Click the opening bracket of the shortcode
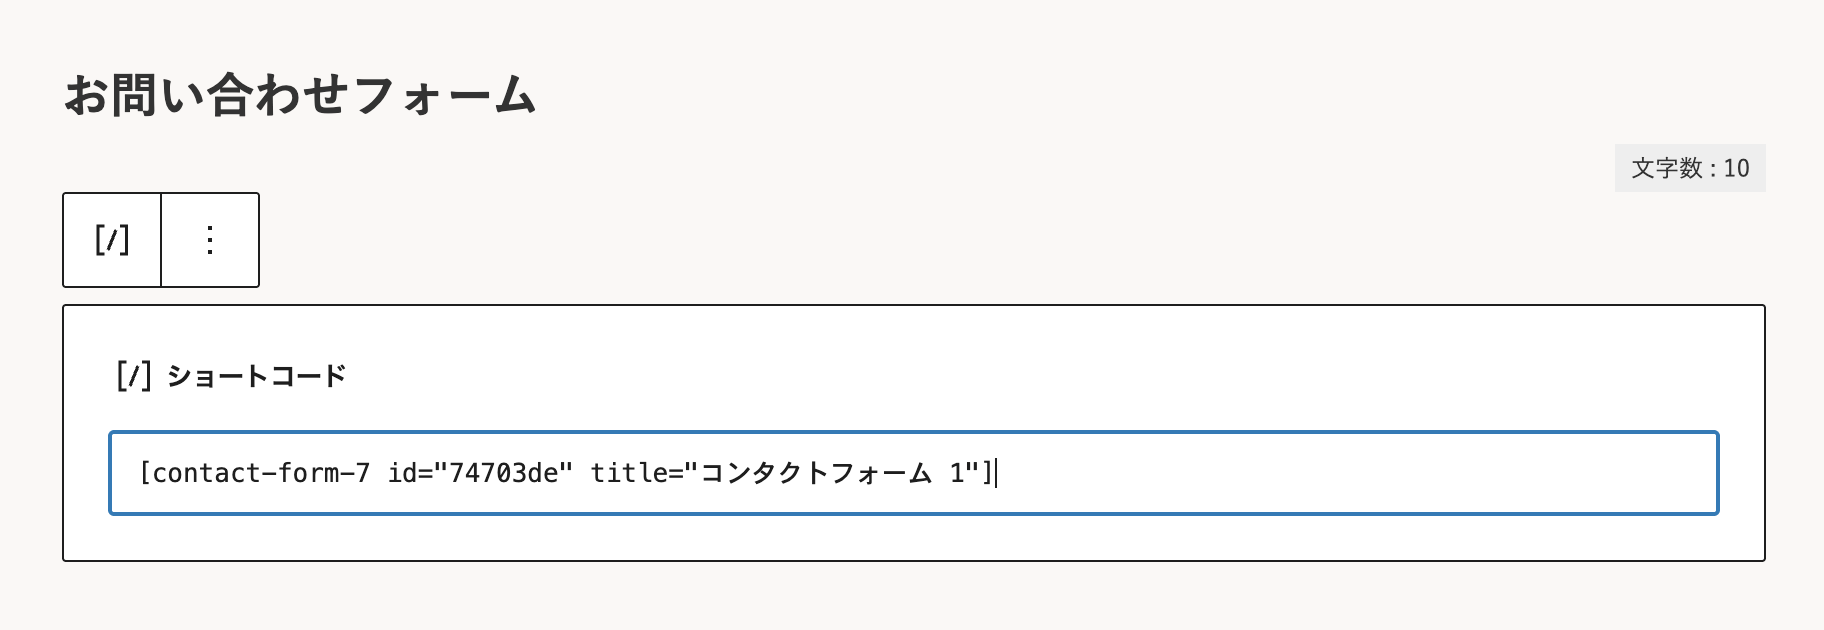 coord(145,473)
